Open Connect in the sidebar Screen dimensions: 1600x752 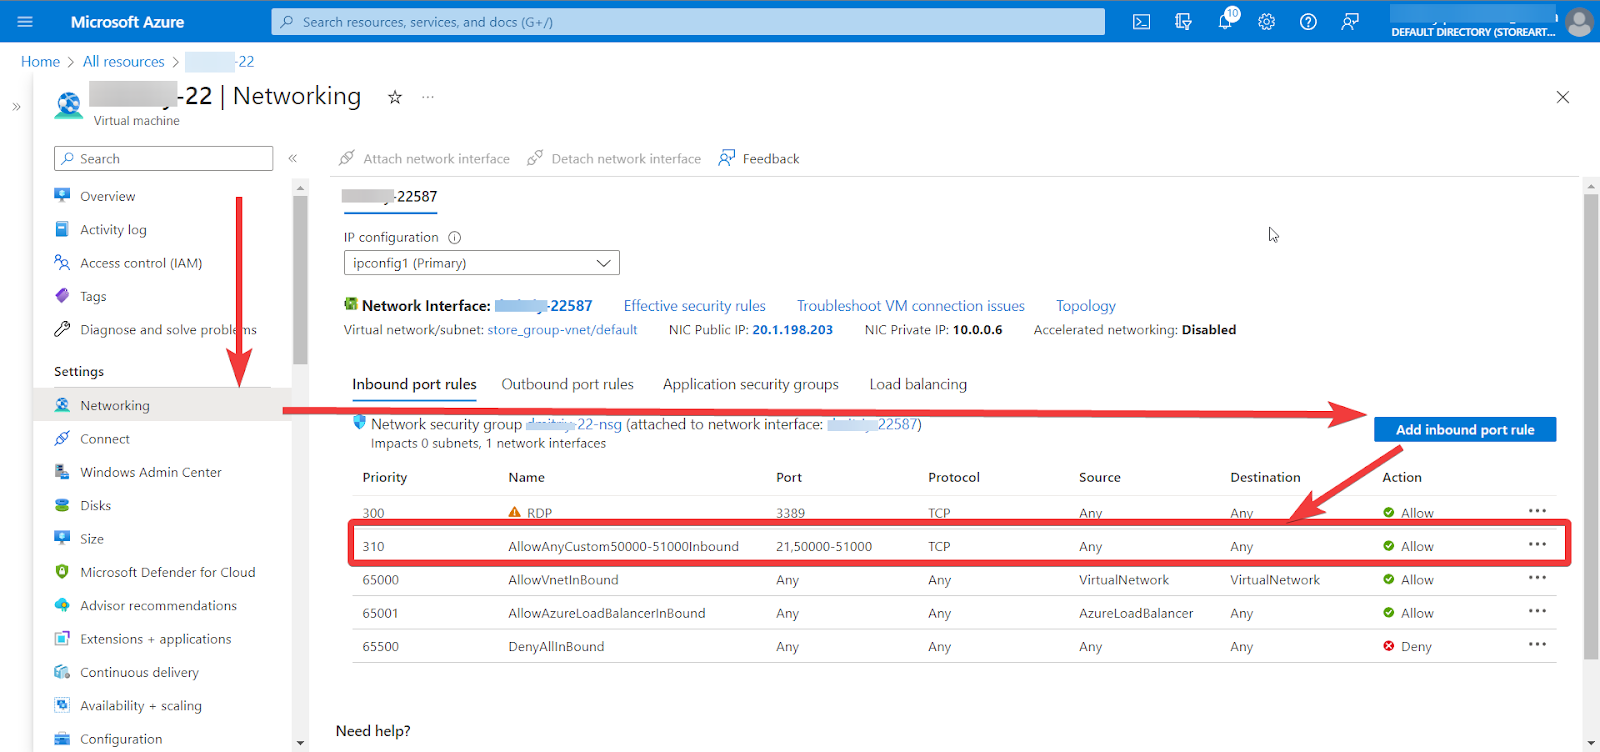(x=105, y=439)
